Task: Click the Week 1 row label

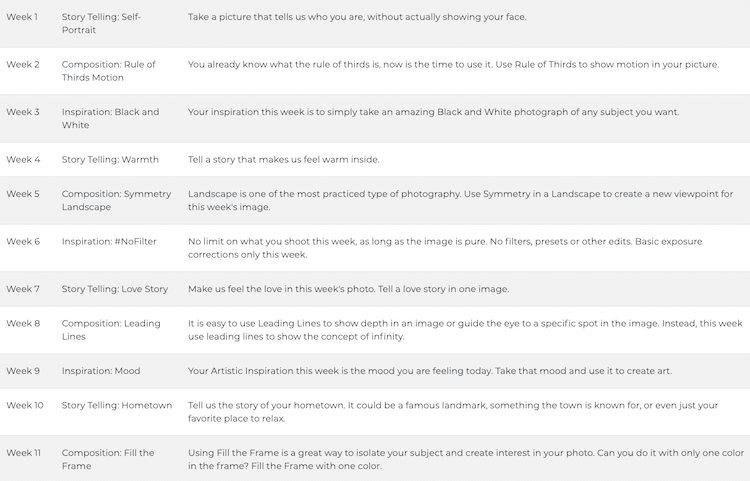Action: pyautogui.click(x=23, y=17)
